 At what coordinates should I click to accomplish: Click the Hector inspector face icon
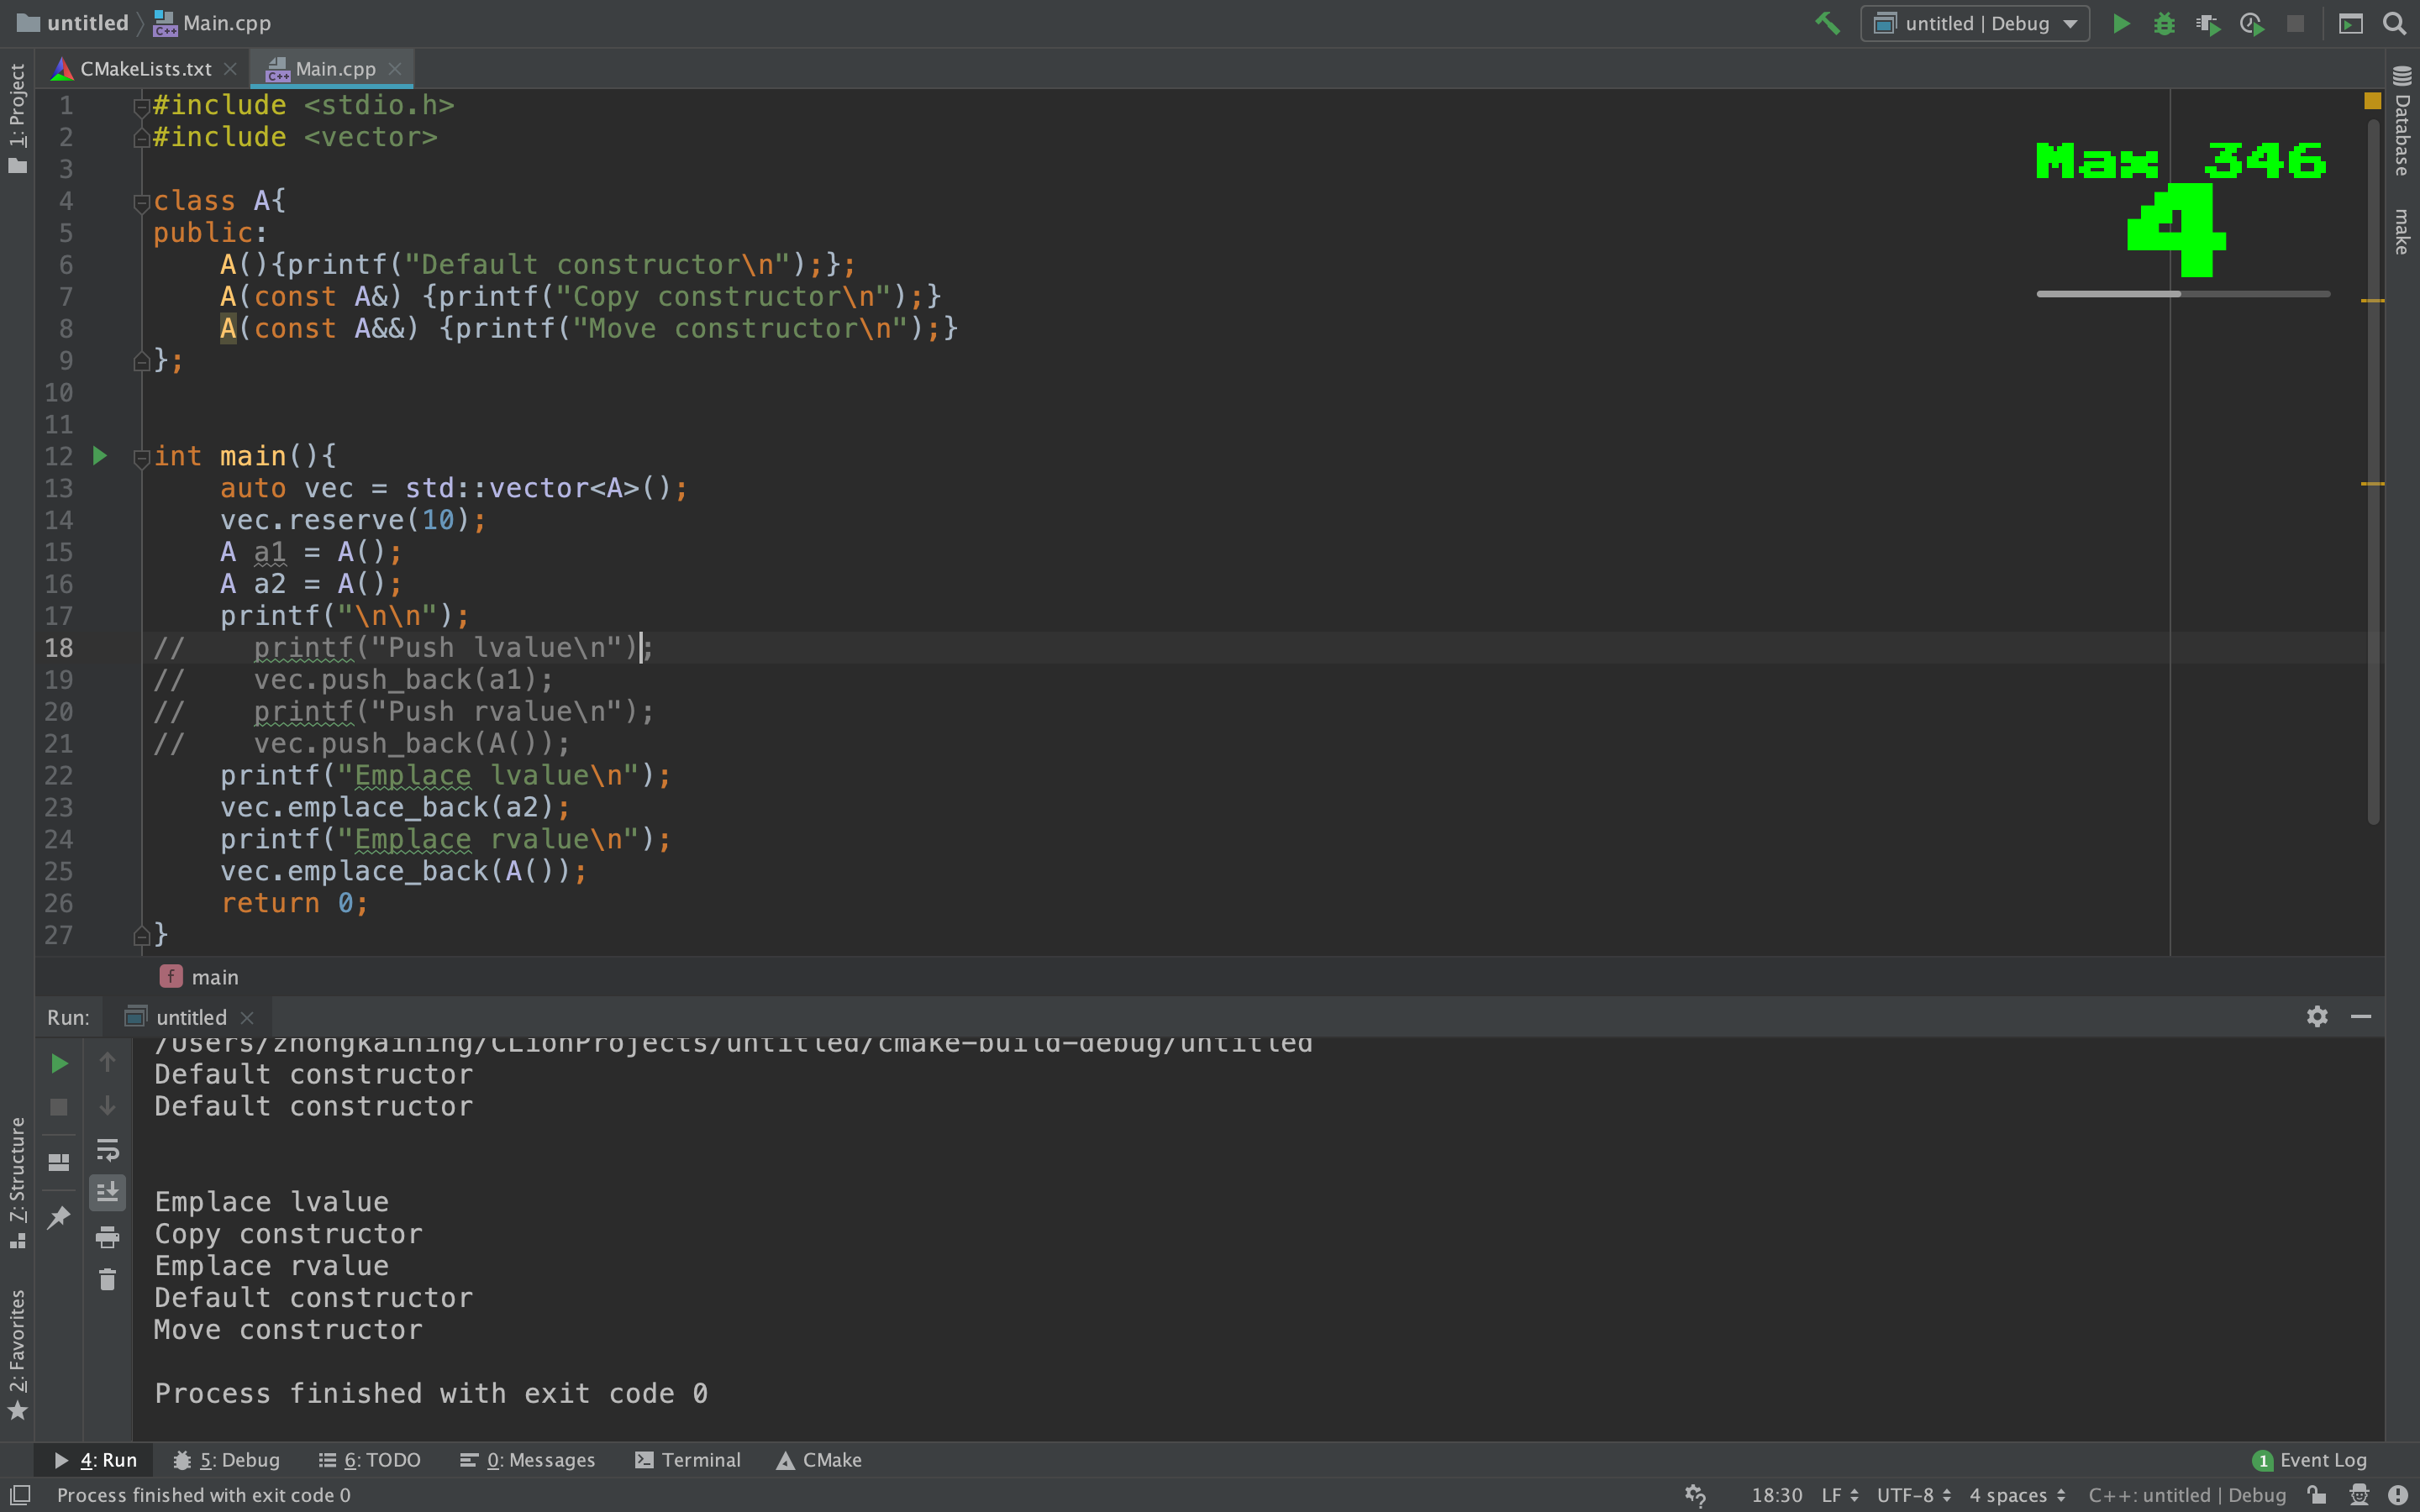pyautogui.click(x=2359, y=1495)
